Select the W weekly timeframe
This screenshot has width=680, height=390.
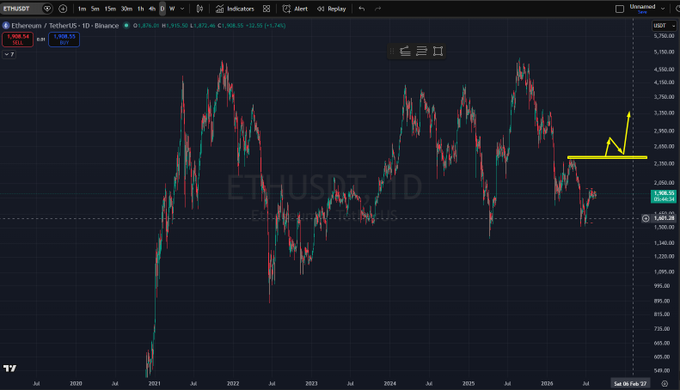coord(172,9)
